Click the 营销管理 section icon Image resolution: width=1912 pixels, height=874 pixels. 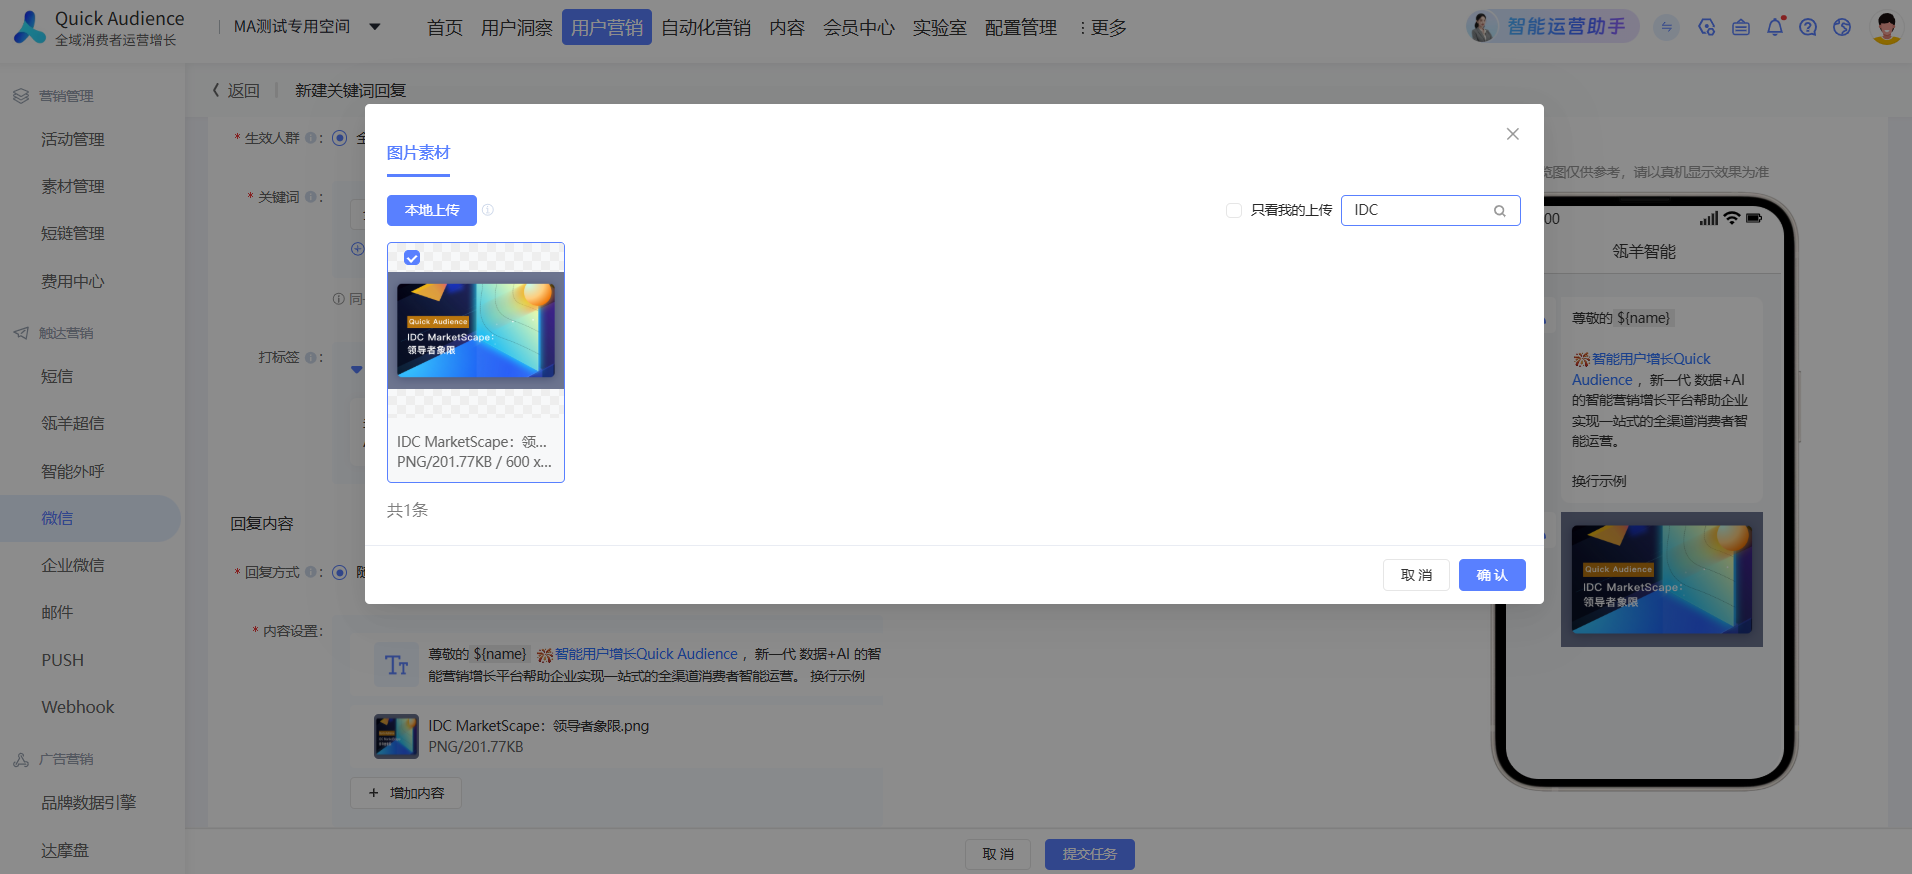tap(21, 96)
